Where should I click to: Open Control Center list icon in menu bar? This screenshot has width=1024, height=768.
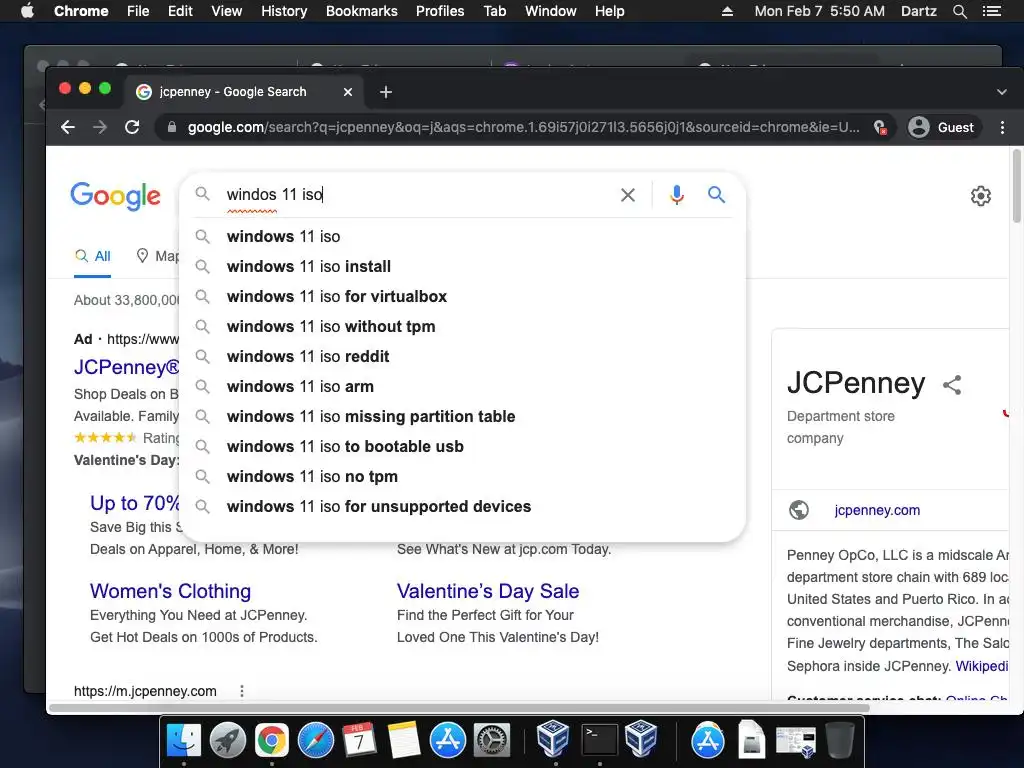point(992,11)
